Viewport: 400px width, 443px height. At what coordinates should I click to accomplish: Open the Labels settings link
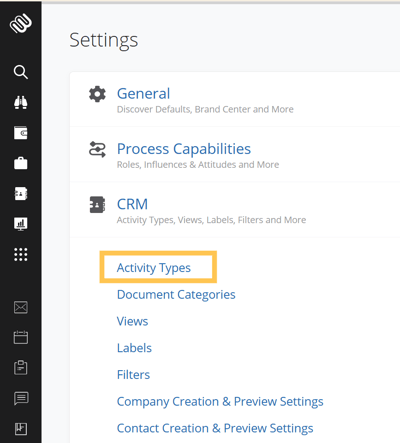click(x=134, y=348)
